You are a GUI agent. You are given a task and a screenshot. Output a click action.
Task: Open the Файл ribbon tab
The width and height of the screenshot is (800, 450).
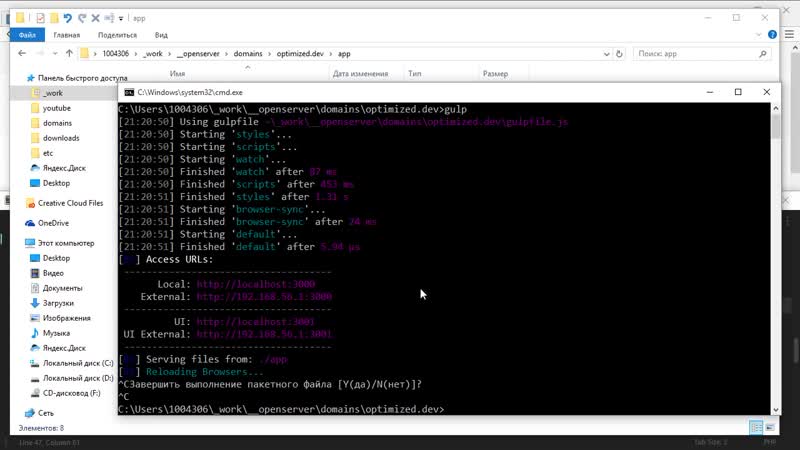[x=27, y=35]
